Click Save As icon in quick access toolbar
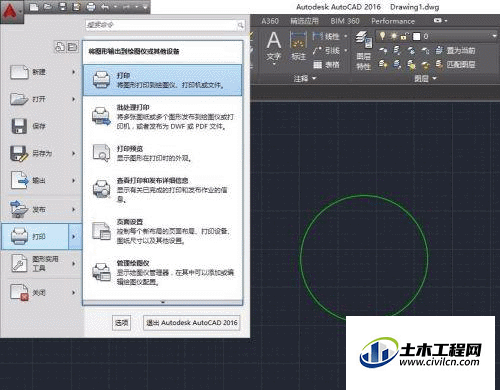The width and height of the screenshot is (500, 390). click(x=76, y=7)
